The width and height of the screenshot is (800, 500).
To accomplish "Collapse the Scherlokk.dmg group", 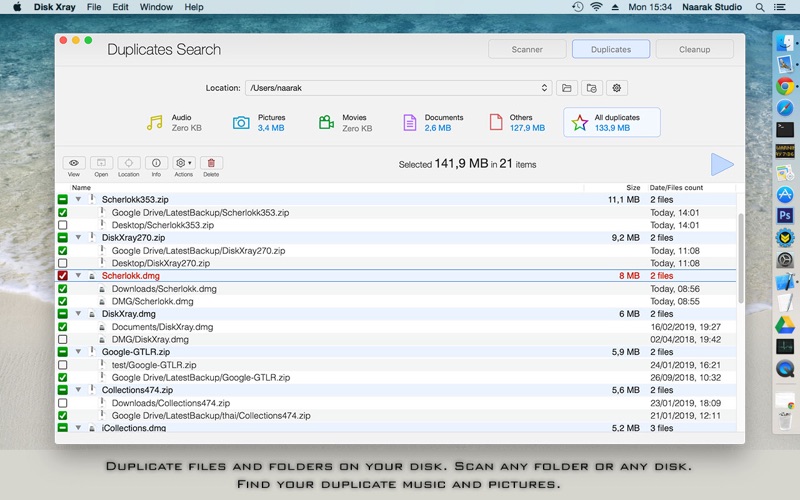I will (79, 276).
